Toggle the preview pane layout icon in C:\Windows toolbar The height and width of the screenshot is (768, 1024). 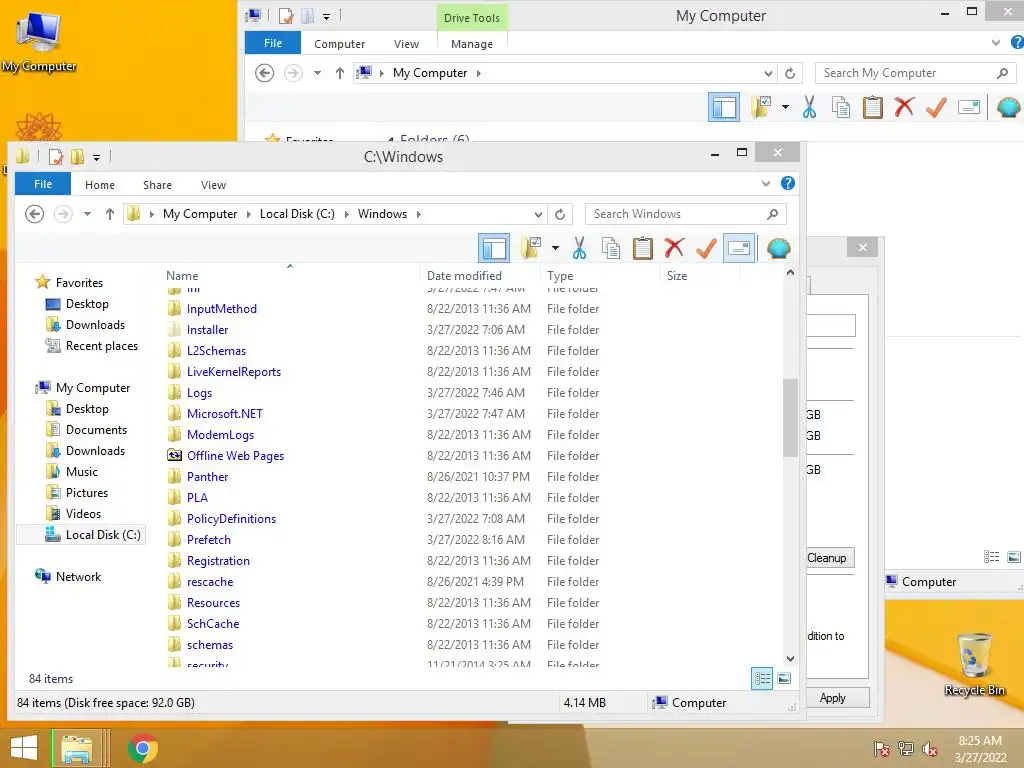pos(494,248)
